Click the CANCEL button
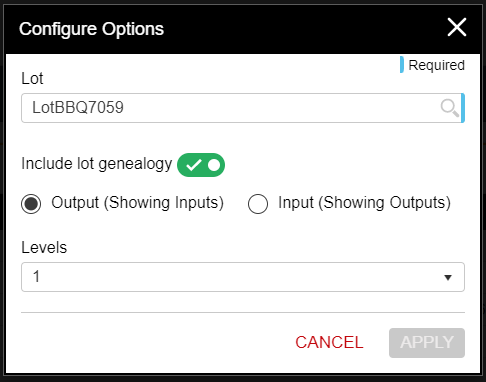The width and height of the screenshot is (486, 382). [x=329, y=343]
